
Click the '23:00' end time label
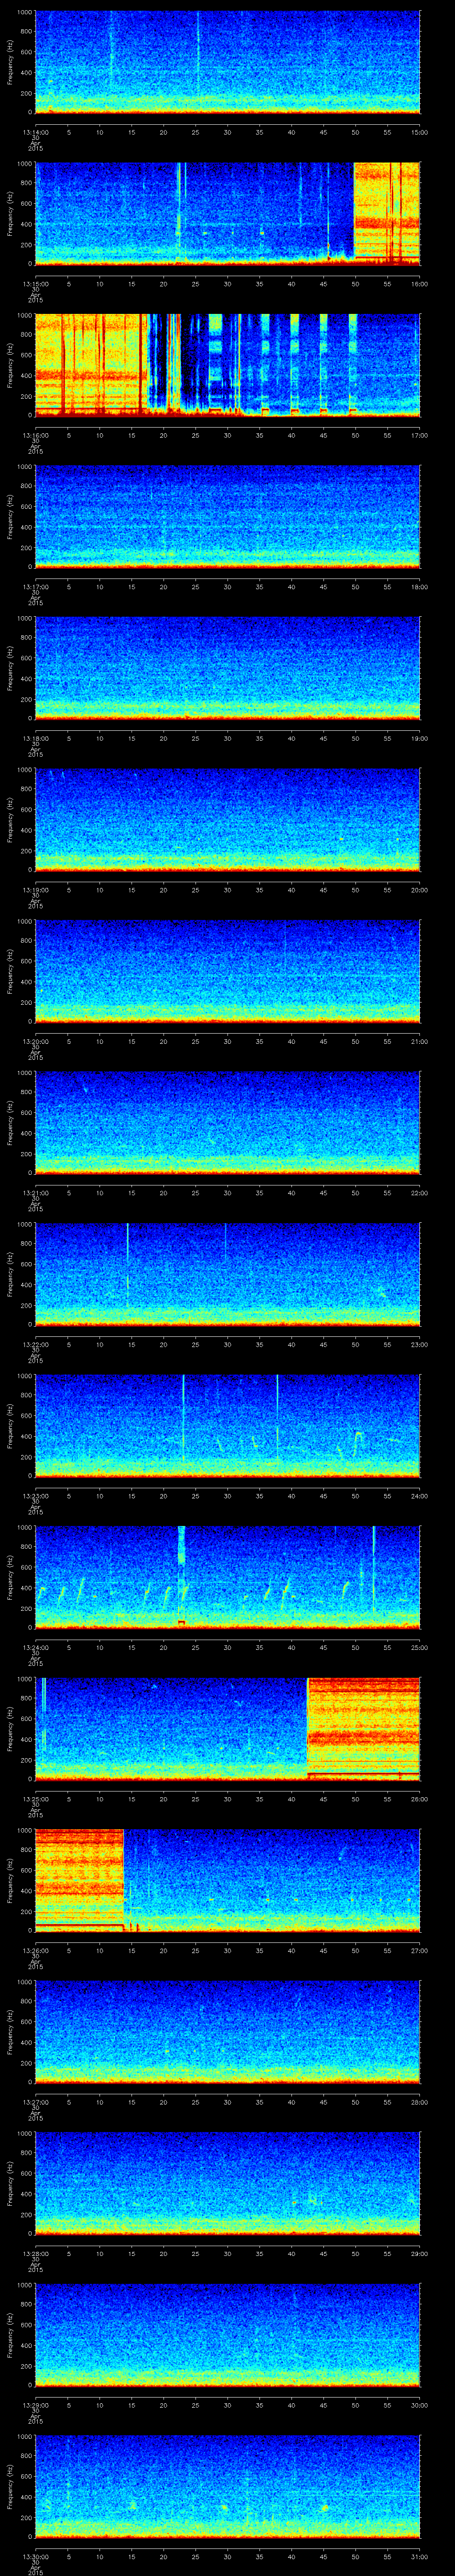(420, 1344)
